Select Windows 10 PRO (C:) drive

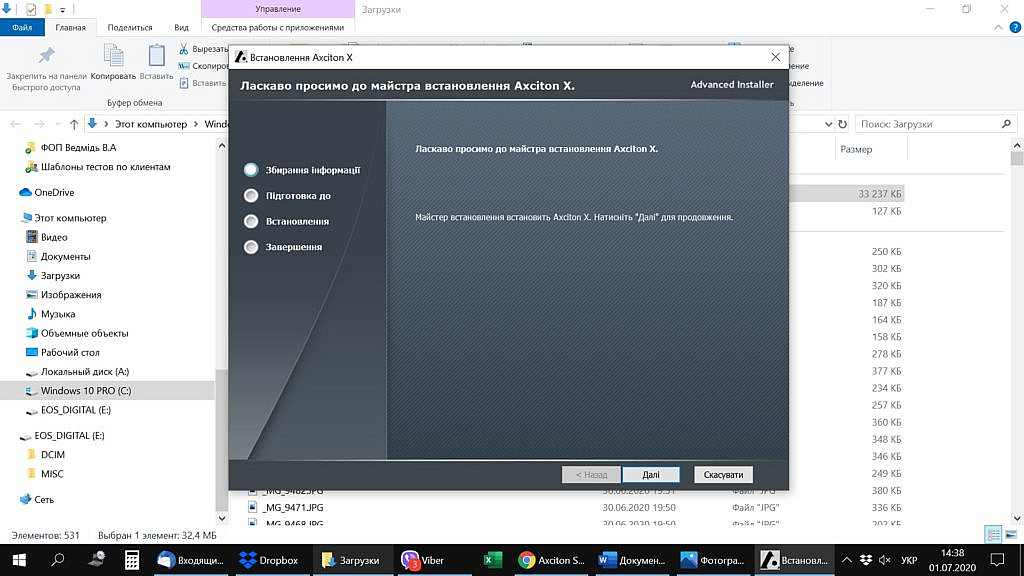pyautogui.click(x=86, y=391)
